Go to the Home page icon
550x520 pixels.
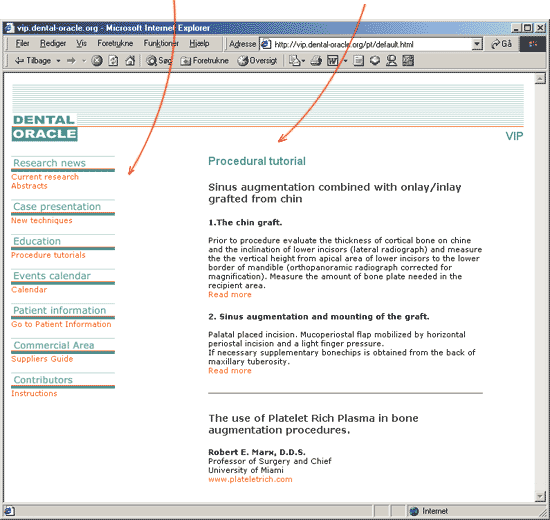[130, 61]
